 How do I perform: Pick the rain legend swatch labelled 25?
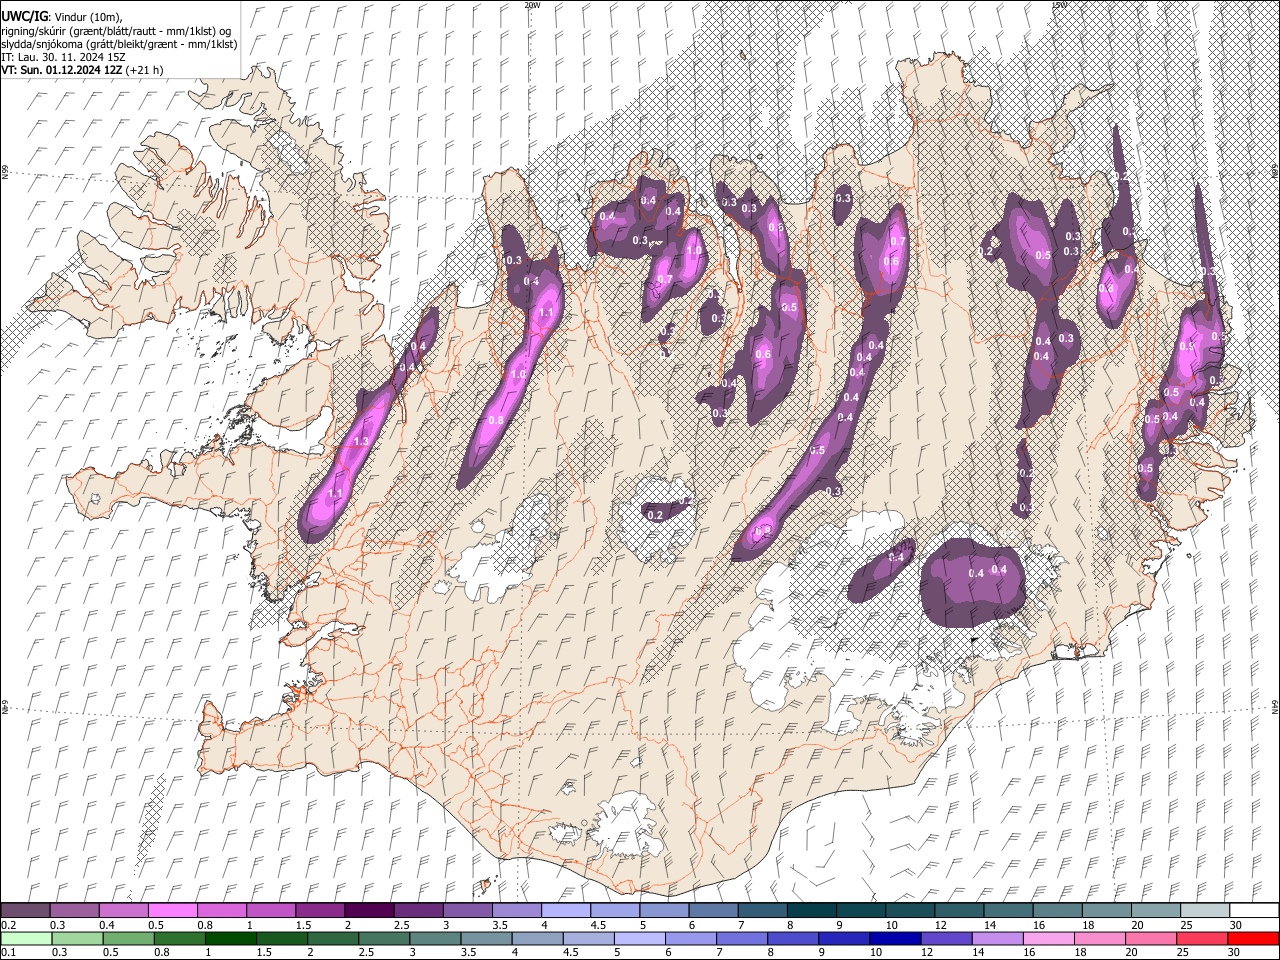coord(1200,938)
